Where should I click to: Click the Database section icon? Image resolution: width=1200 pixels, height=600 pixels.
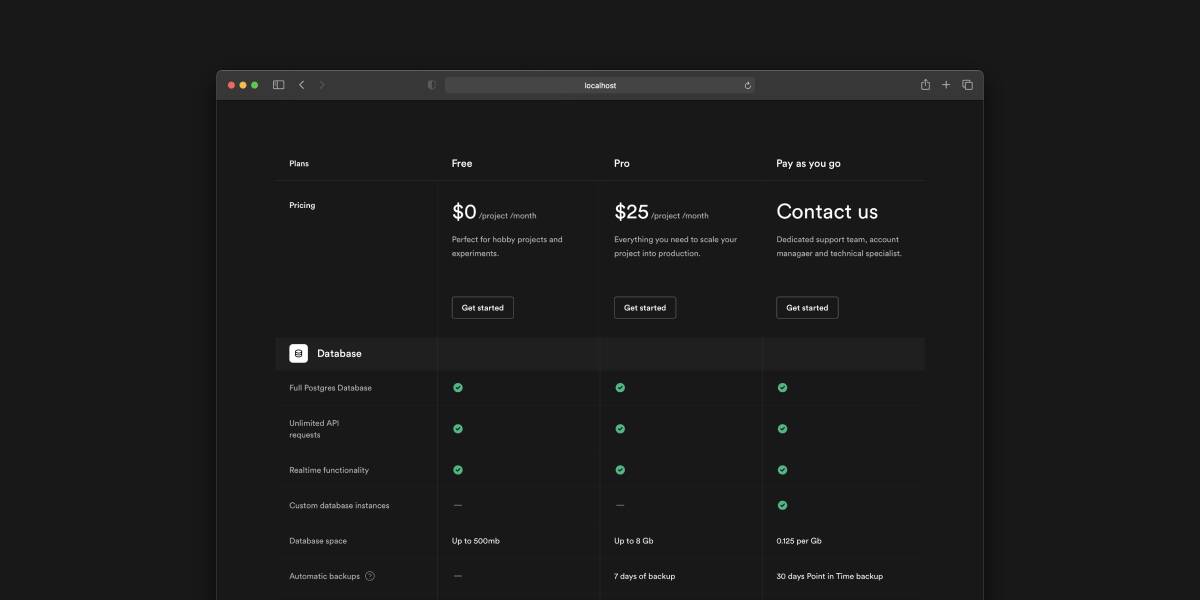[x=298, y=353]
